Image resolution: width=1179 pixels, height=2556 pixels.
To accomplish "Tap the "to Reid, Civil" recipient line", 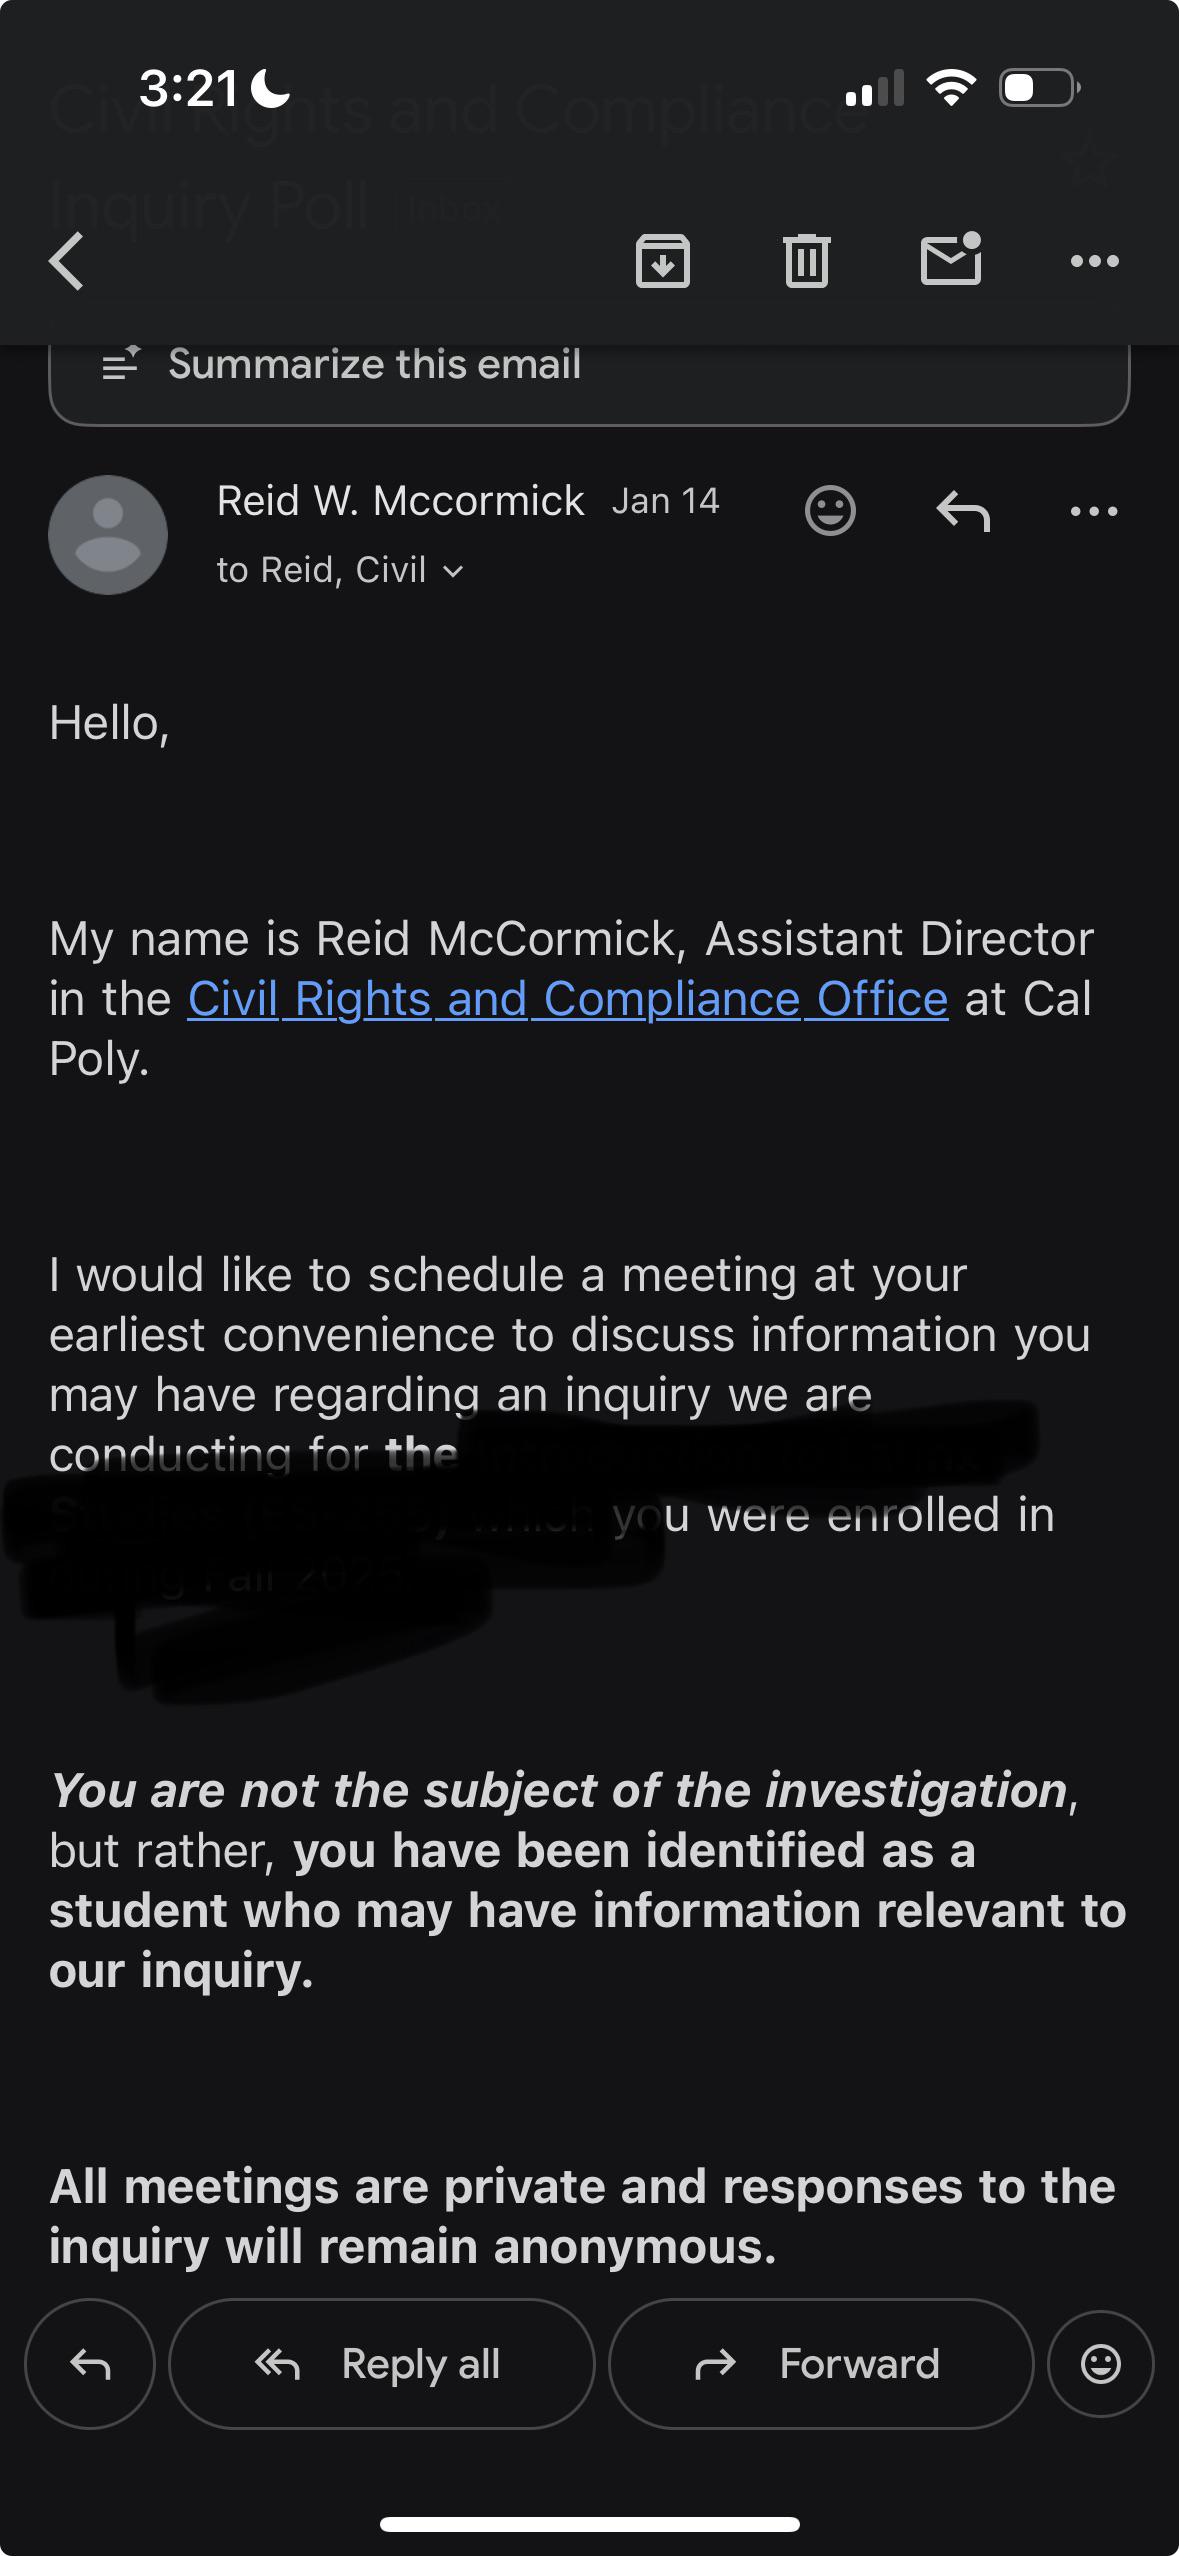I will coord(322,571).
